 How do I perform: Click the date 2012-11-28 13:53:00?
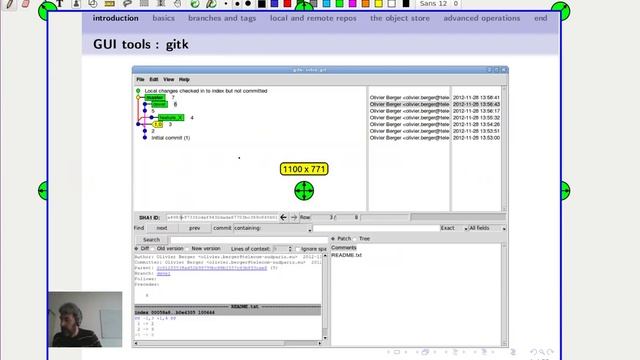coord(476,138)
